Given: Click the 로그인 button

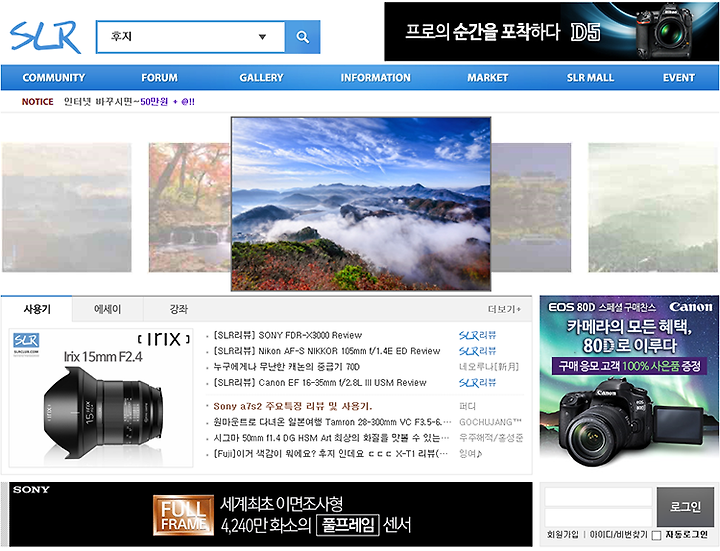Looking at the screenshot, I should click(x=685, y=507).
